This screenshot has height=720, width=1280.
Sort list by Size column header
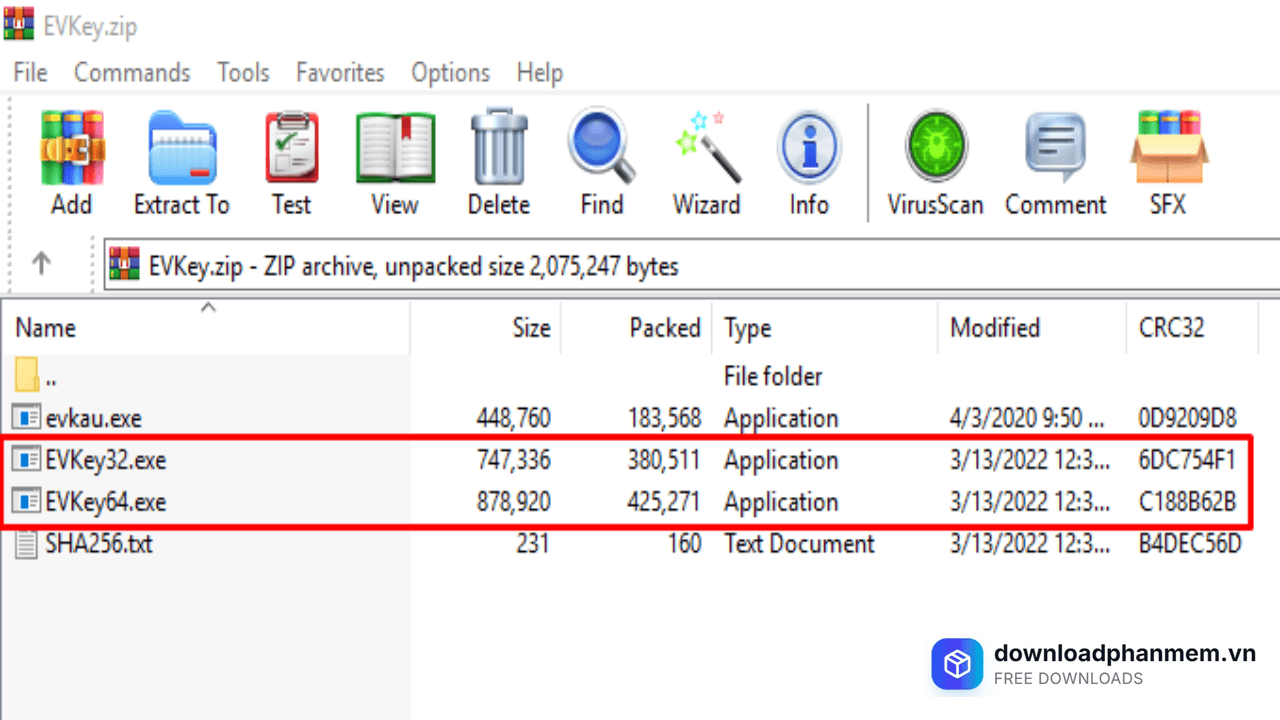pyautogui.click(x=531, y=328)
